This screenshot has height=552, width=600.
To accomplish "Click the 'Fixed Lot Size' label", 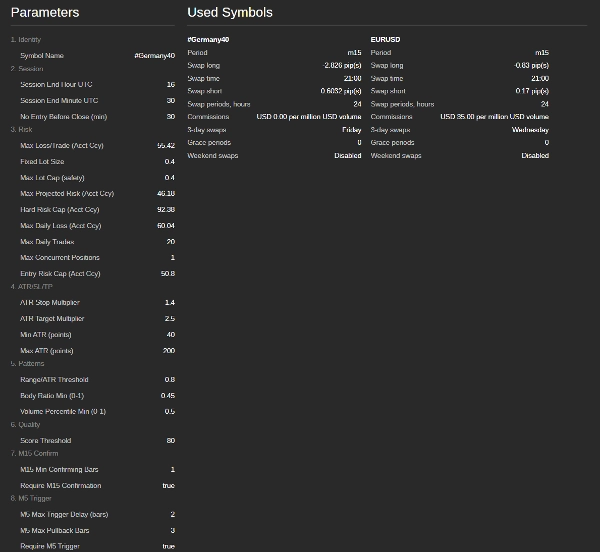I will click(x=42, y=162).
